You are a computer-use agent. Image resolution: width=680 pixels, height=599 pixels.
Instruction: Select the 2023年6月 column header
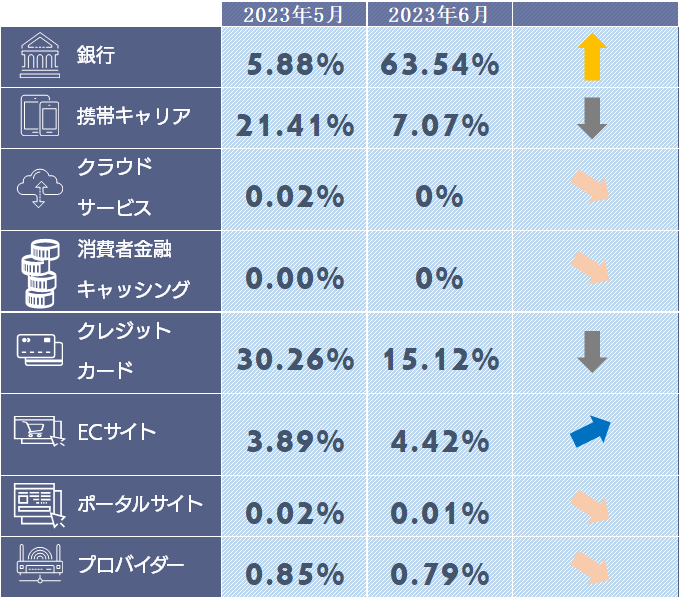click(x=439, y=15)
